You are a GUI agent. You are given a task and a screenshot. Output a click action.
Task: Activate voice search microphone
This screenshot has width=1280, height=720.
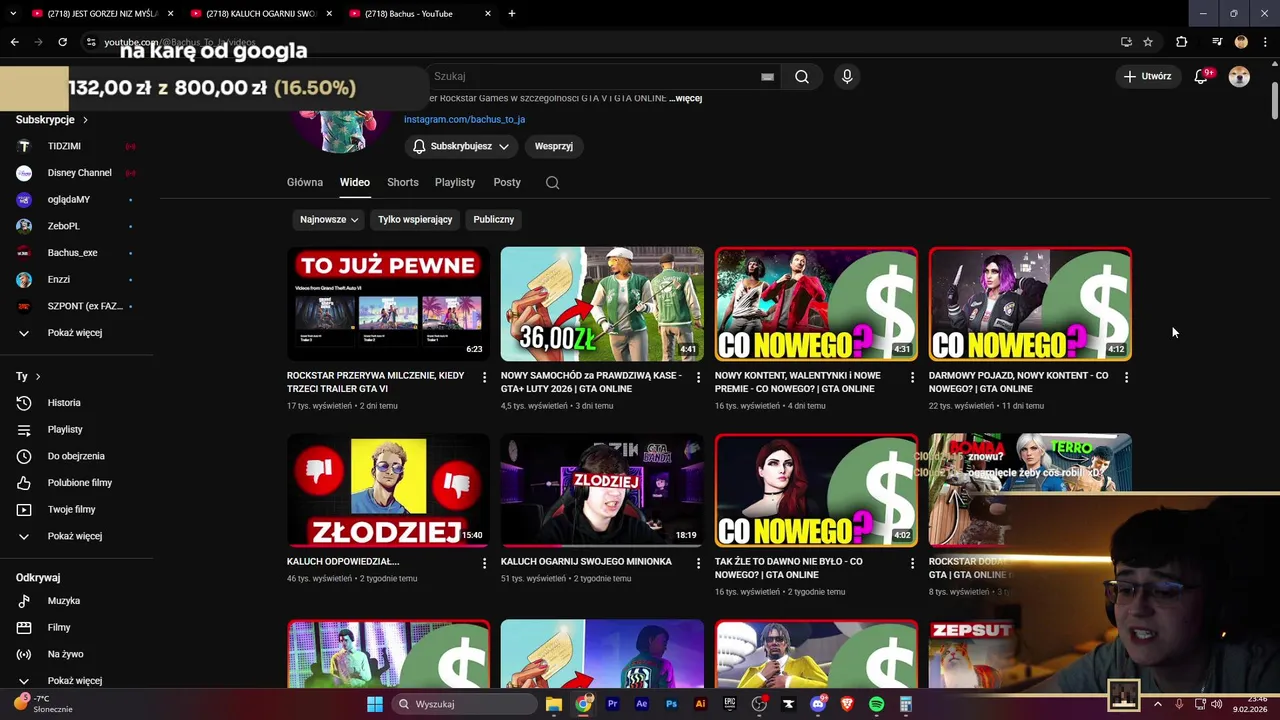click(847, 76)
